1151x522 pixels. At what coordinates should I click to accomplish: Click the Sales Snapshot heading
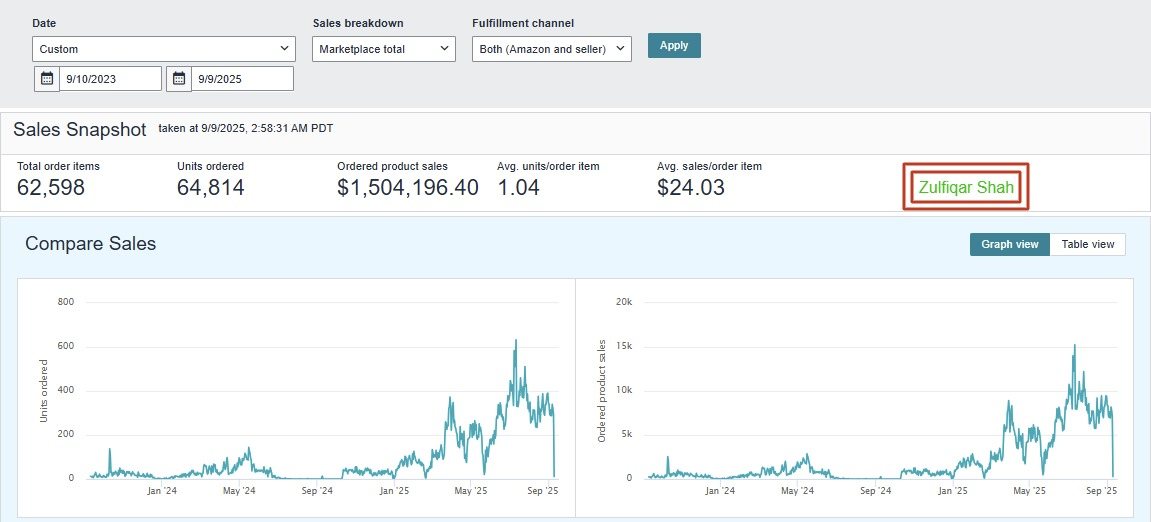point(79,129)
